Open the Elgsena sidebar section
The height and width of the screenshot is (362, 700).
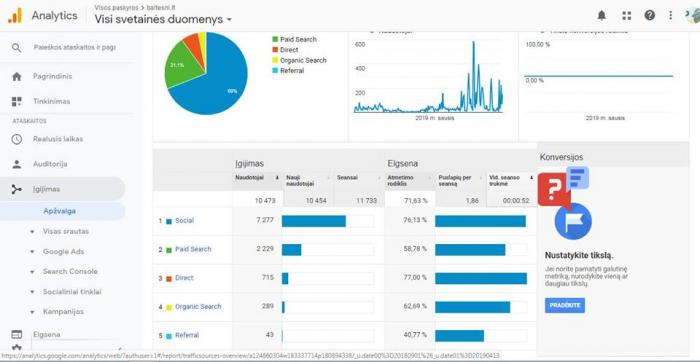pos(46,334)
